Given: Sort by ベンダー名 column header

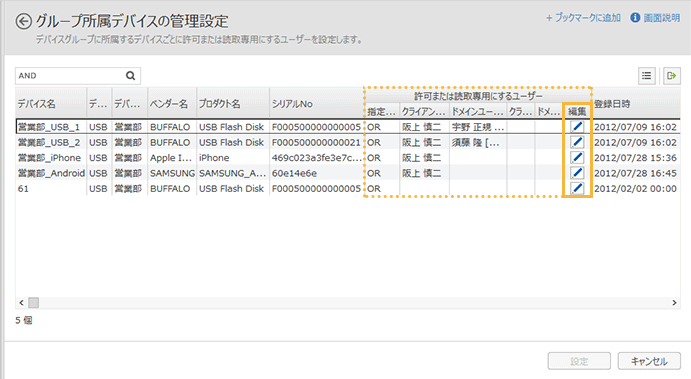Looking at the screenshot, I should tap(172, 104).
